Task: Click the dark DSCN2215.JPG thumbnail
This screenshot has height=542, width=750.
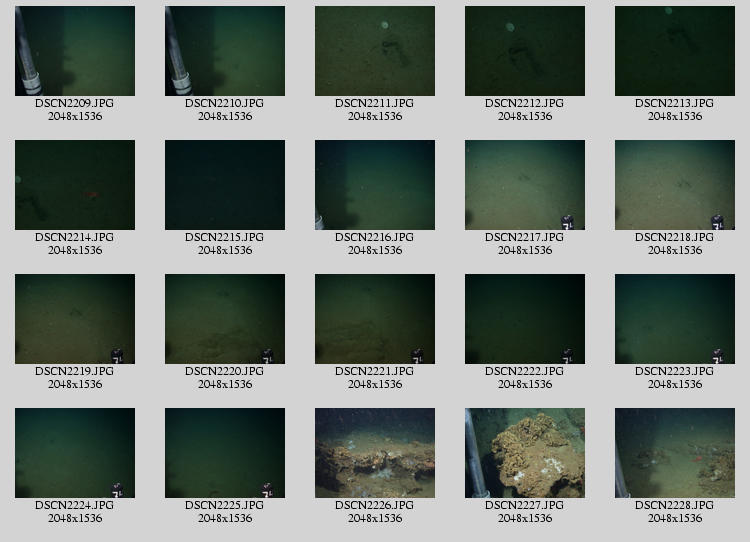Action: (x=225, y=185)
